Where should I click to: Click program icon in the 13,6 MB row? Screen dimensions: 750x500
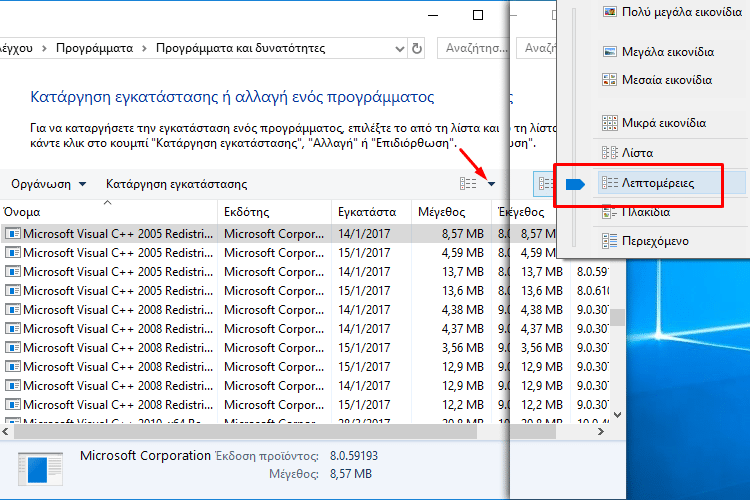click(x=12, y=290)
